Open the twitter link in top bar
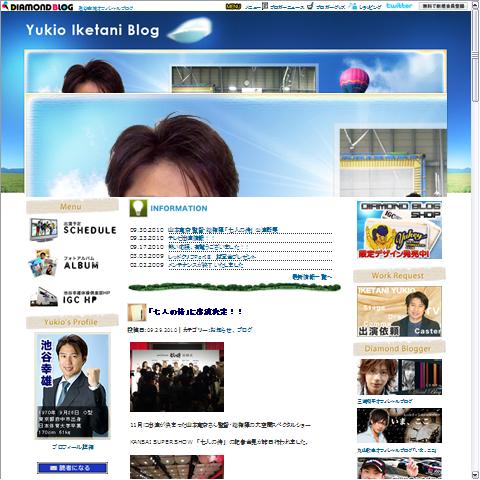The width and height of the screenshot is (480, 480). tap(399, 6)
